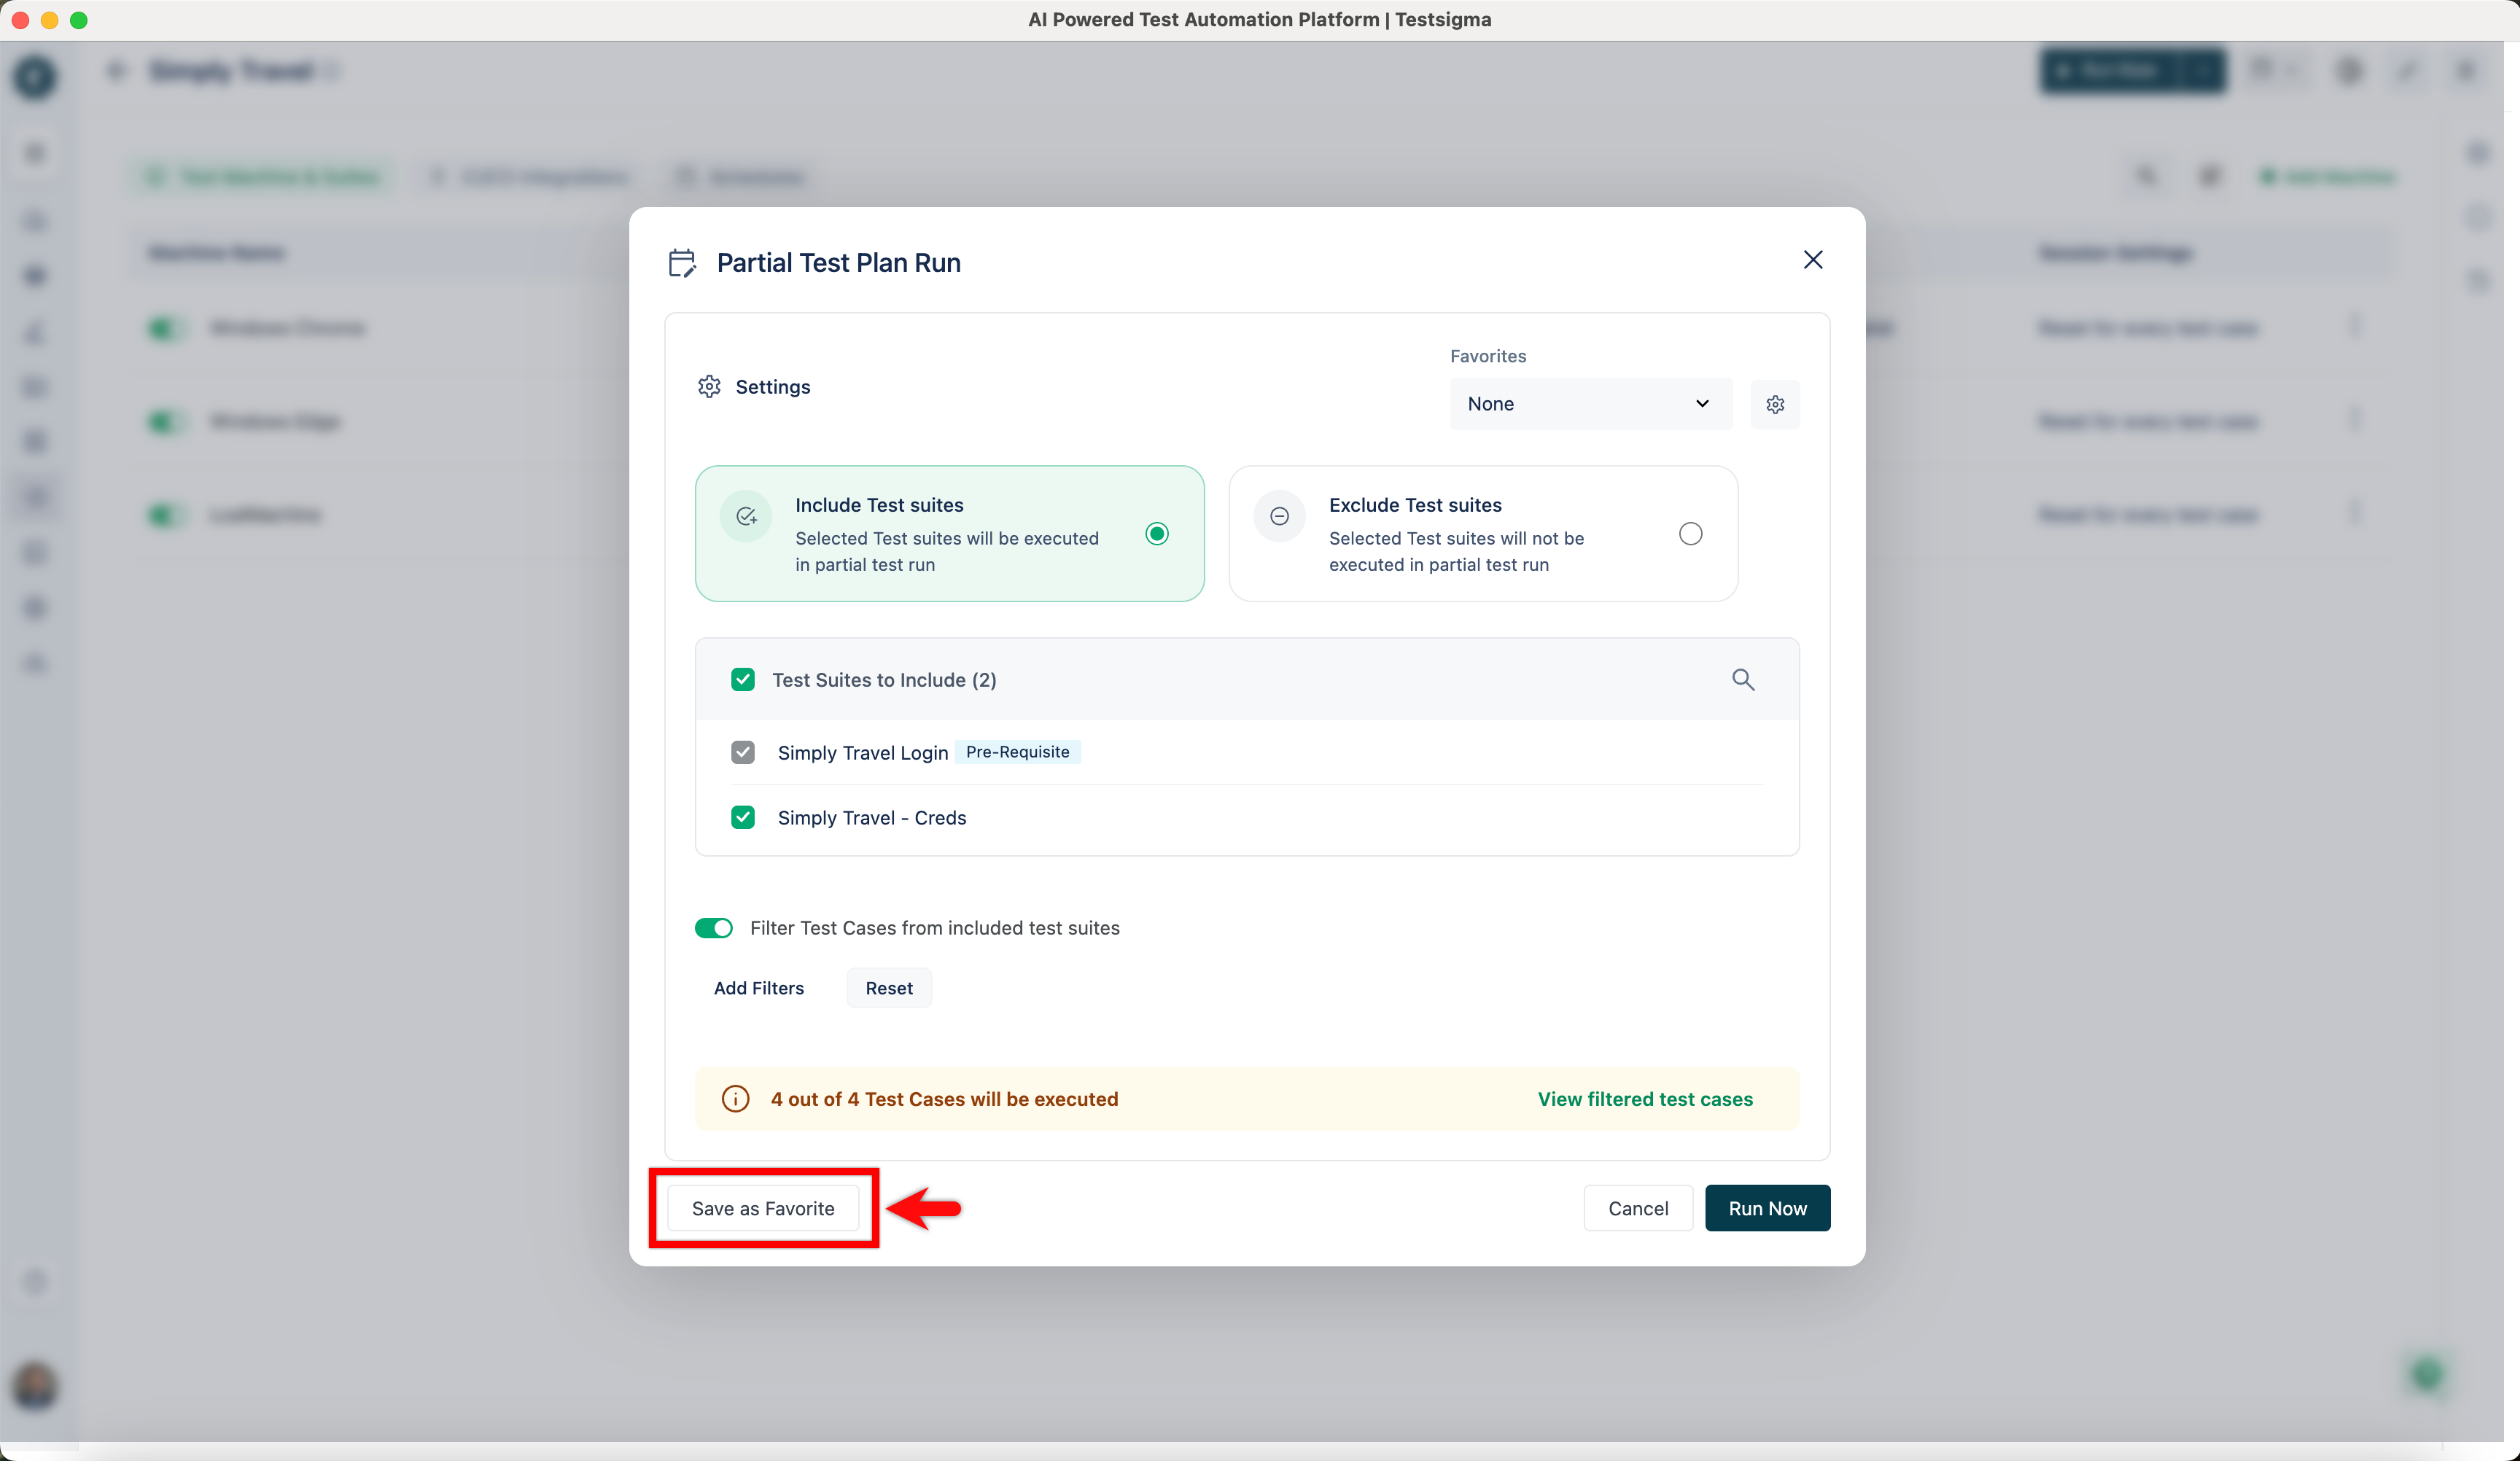Click the Add Filters button

(758, 988)
